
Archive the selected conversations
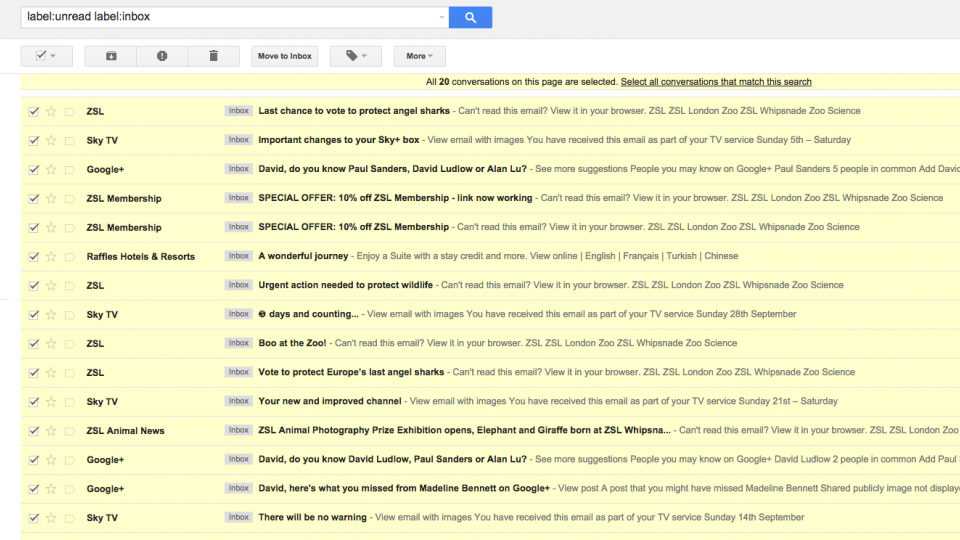pos(111,56)
